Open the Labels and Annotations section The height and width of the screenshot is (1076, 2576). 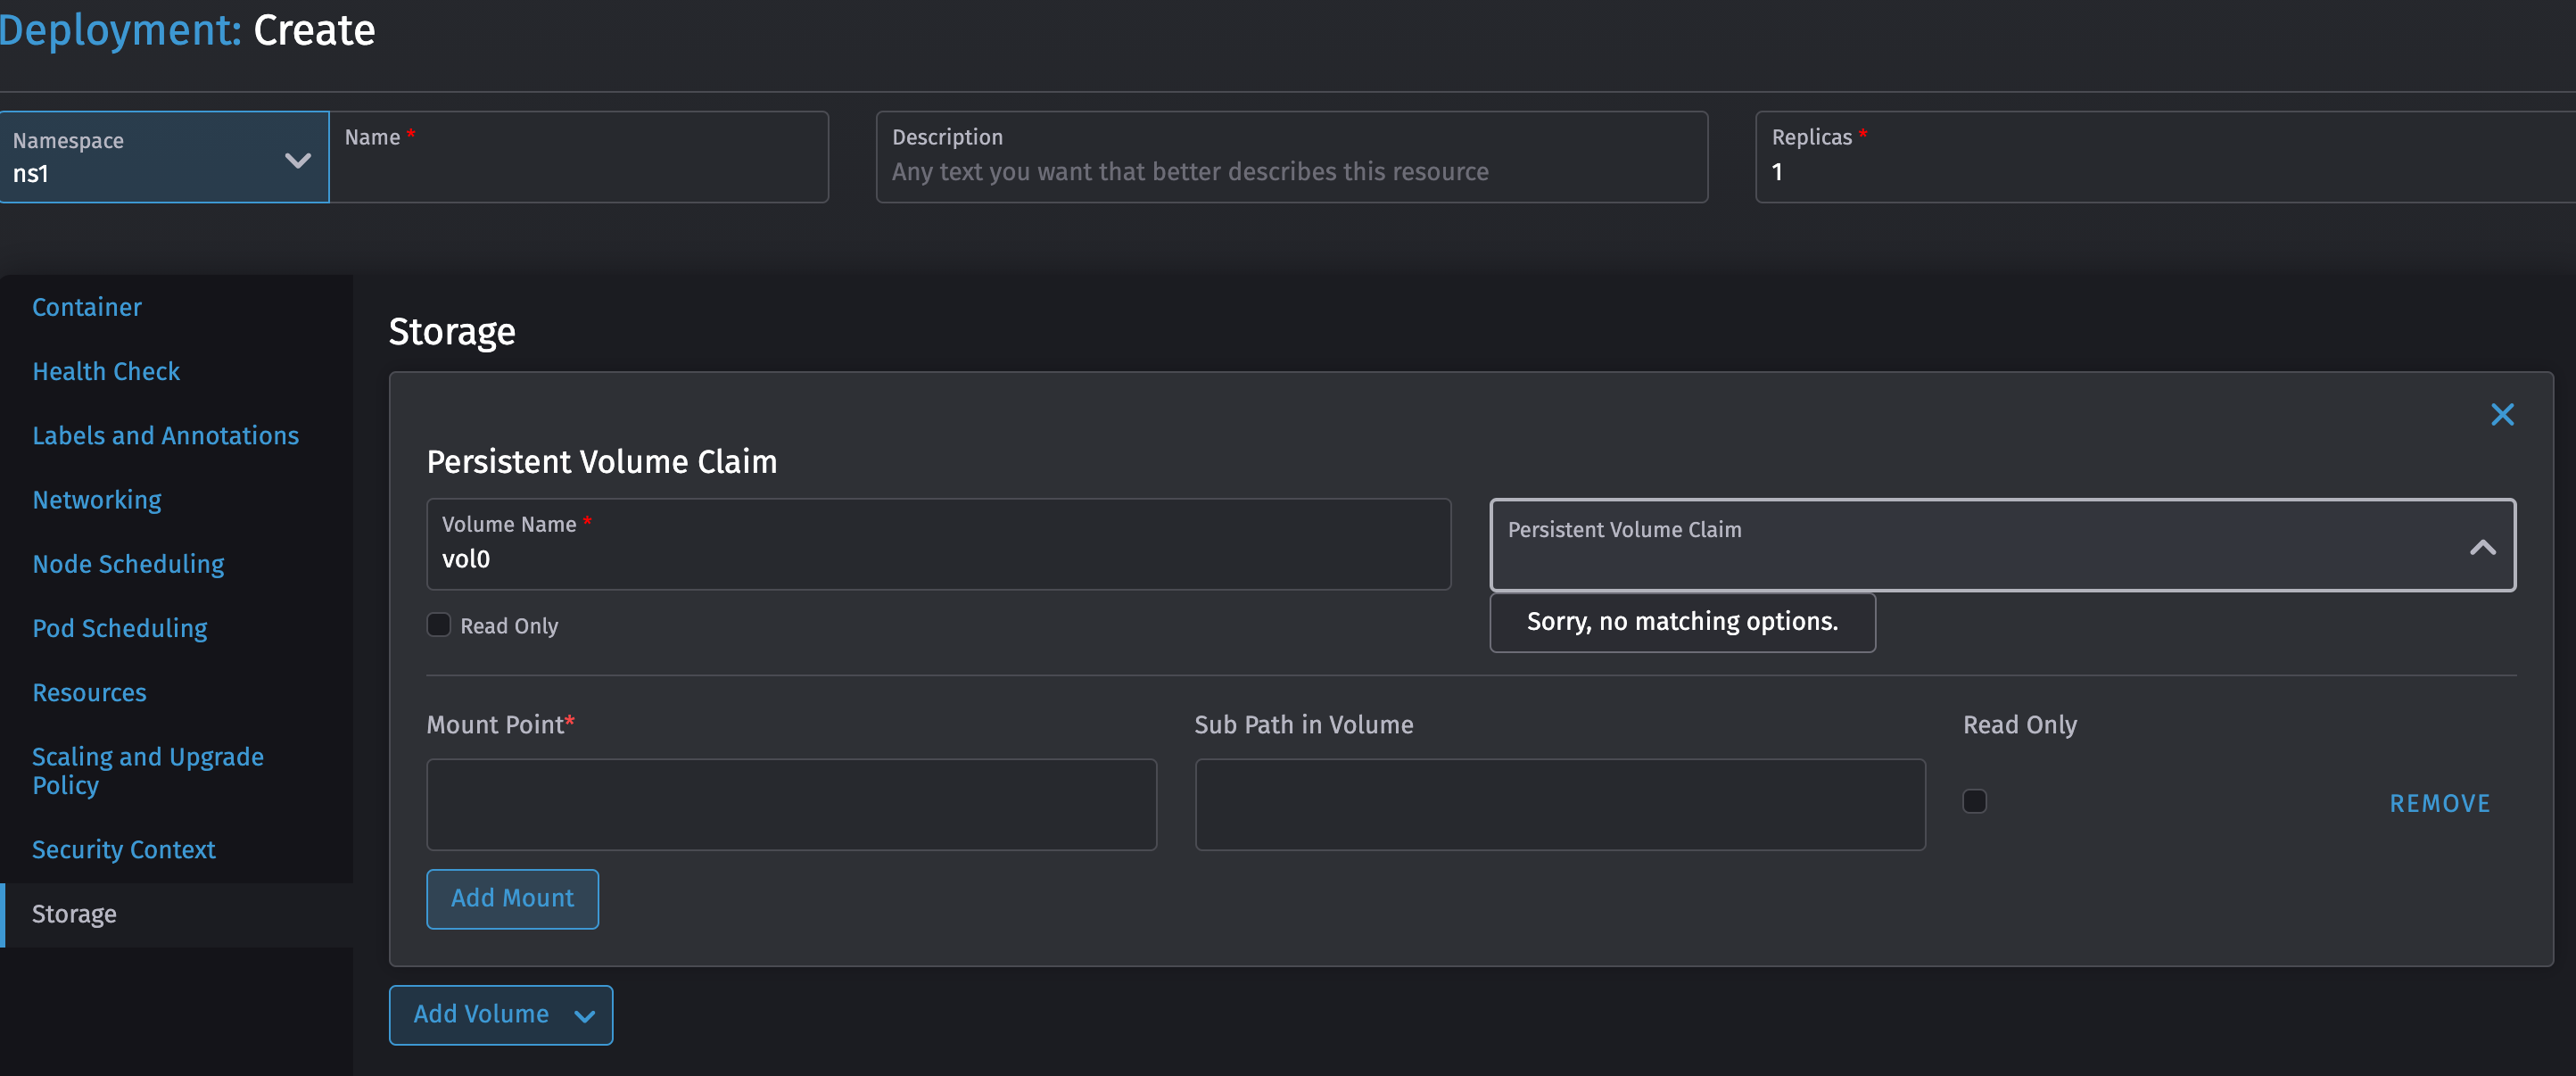coord(165,435)
